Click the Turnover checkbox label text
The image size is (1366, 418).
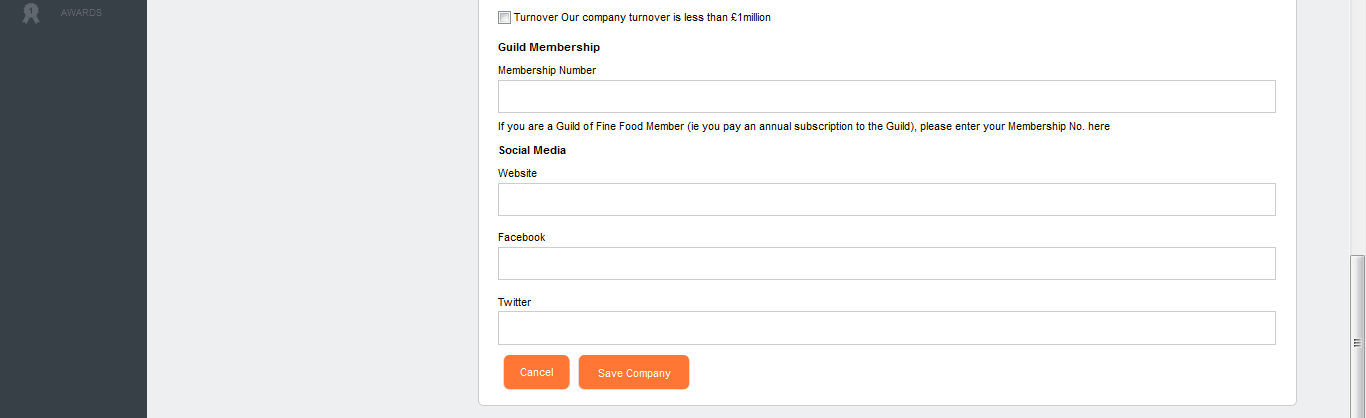(x=642, y=17)
